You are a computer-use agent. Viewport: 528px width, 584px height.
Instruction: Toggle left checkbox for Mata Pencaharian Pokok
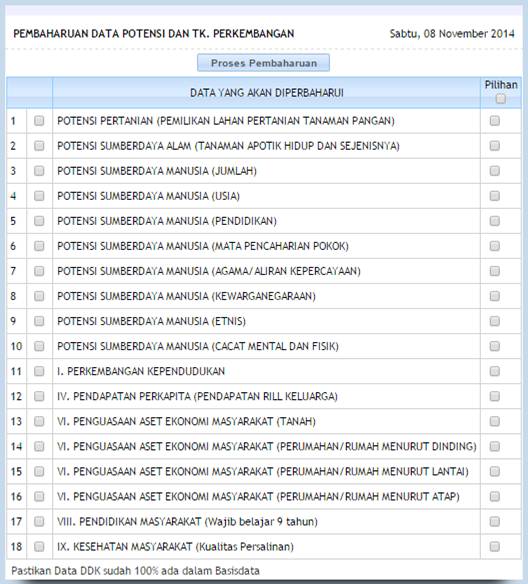[39, 246]
